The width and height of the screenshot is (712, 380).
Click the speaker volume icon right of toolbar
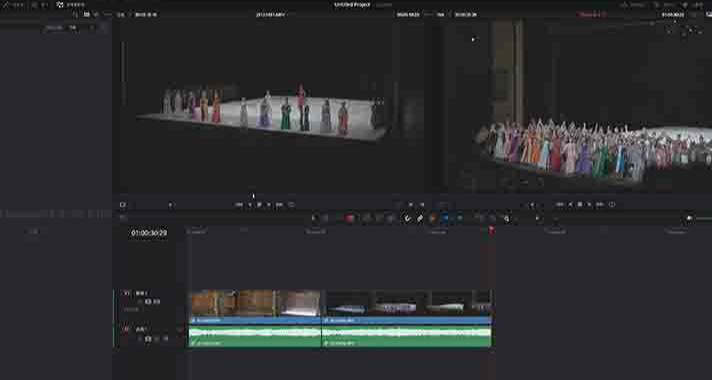click(689, 218)
